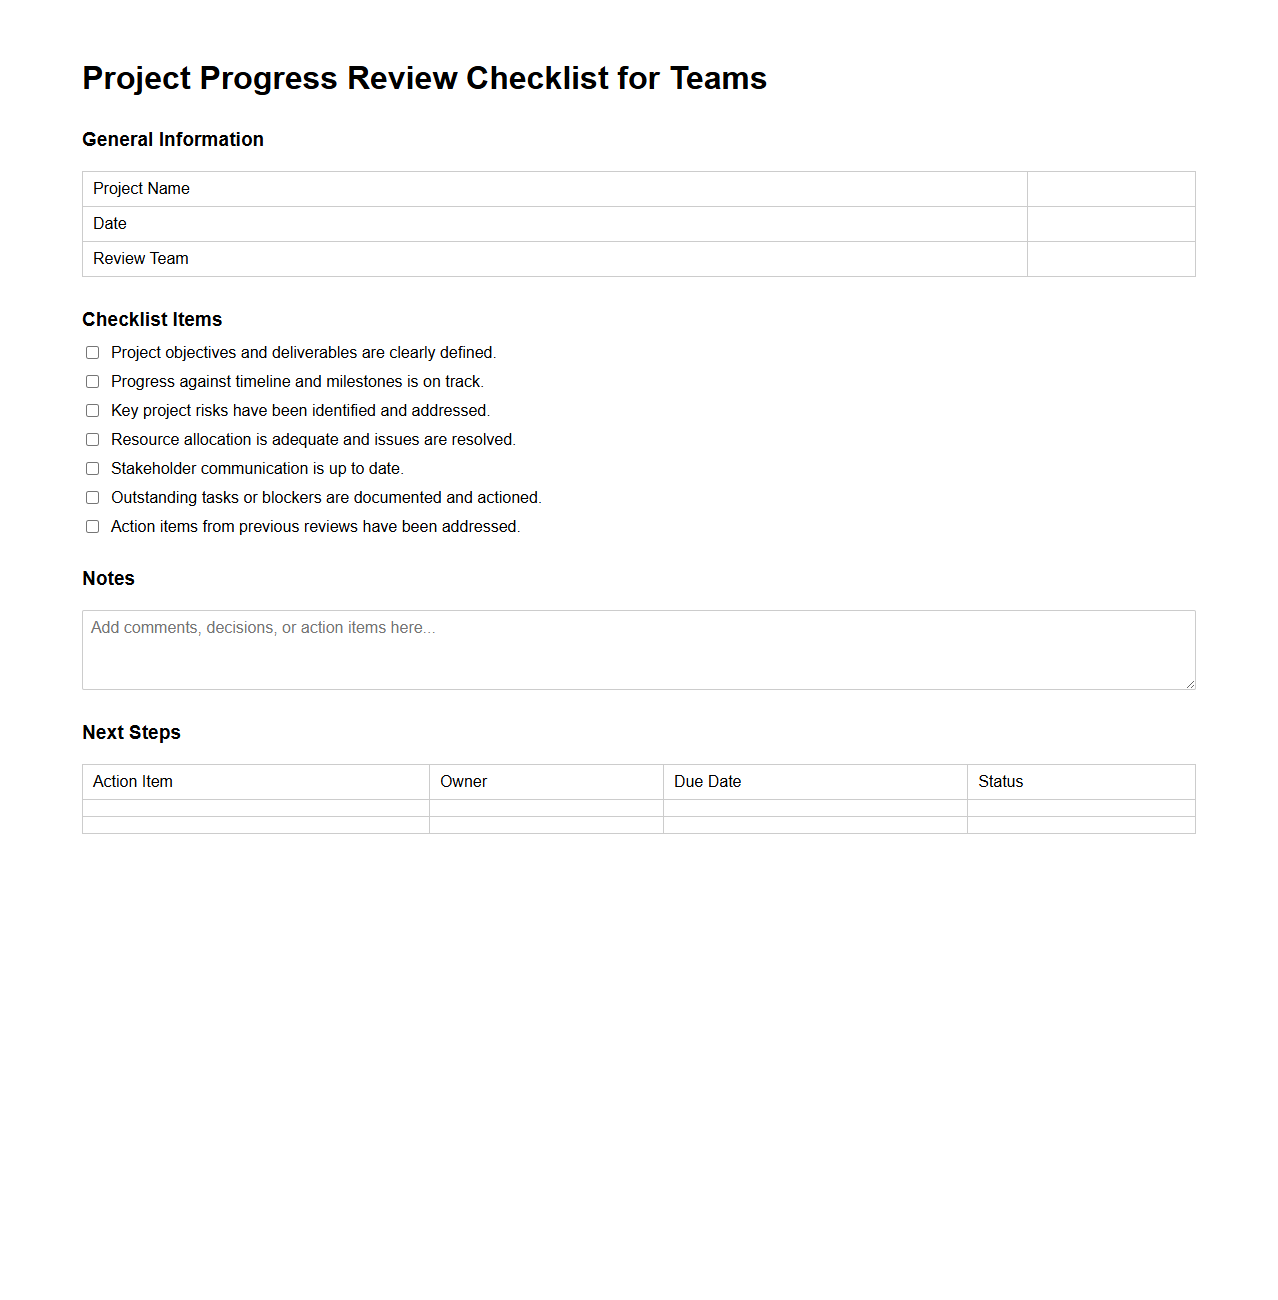Click the second row Owner cell
The width and height of the screenshot is (1278, 1300).
545,823
